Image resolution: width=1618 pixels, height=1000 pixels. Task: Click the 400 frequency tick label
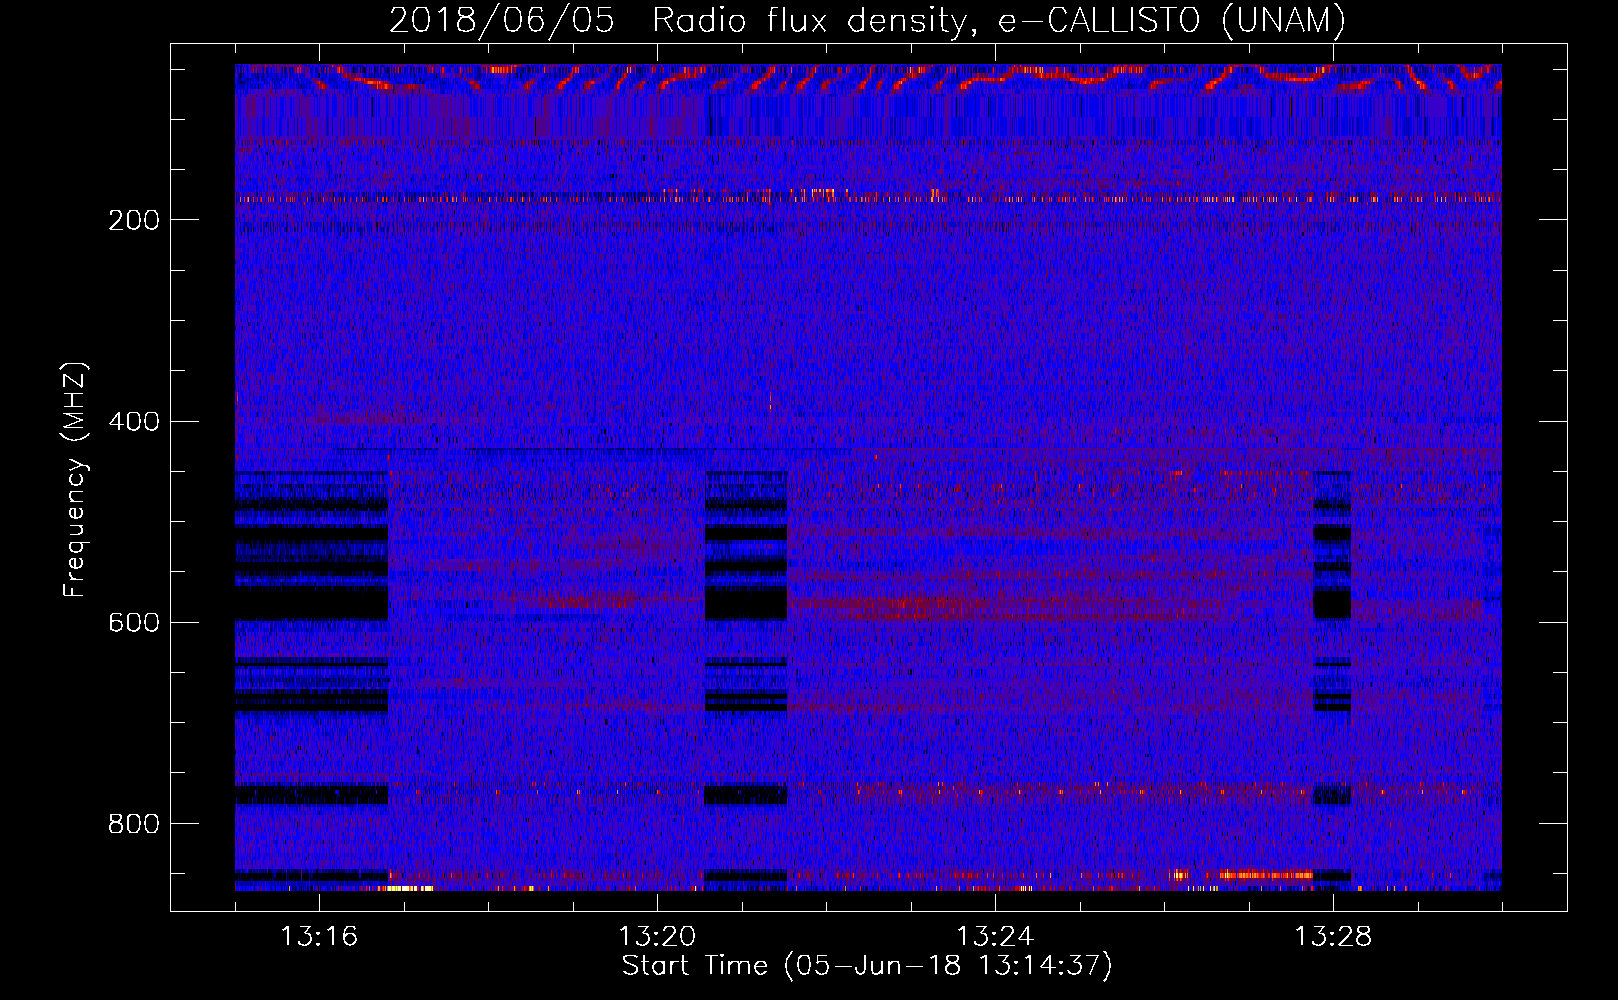[134, 422]
